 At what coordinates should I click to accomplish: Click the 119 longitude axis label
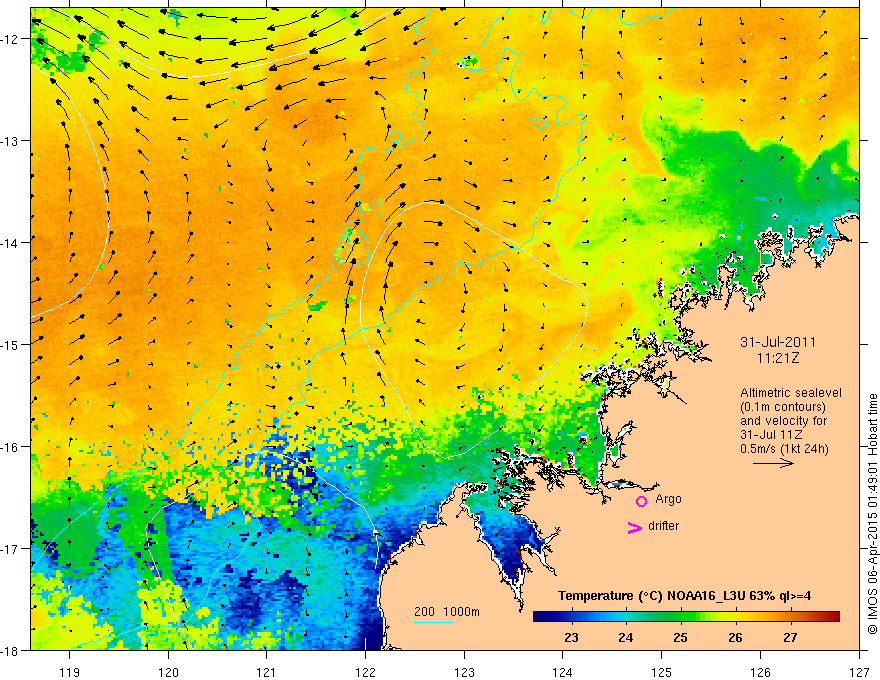tap(70, 672)
